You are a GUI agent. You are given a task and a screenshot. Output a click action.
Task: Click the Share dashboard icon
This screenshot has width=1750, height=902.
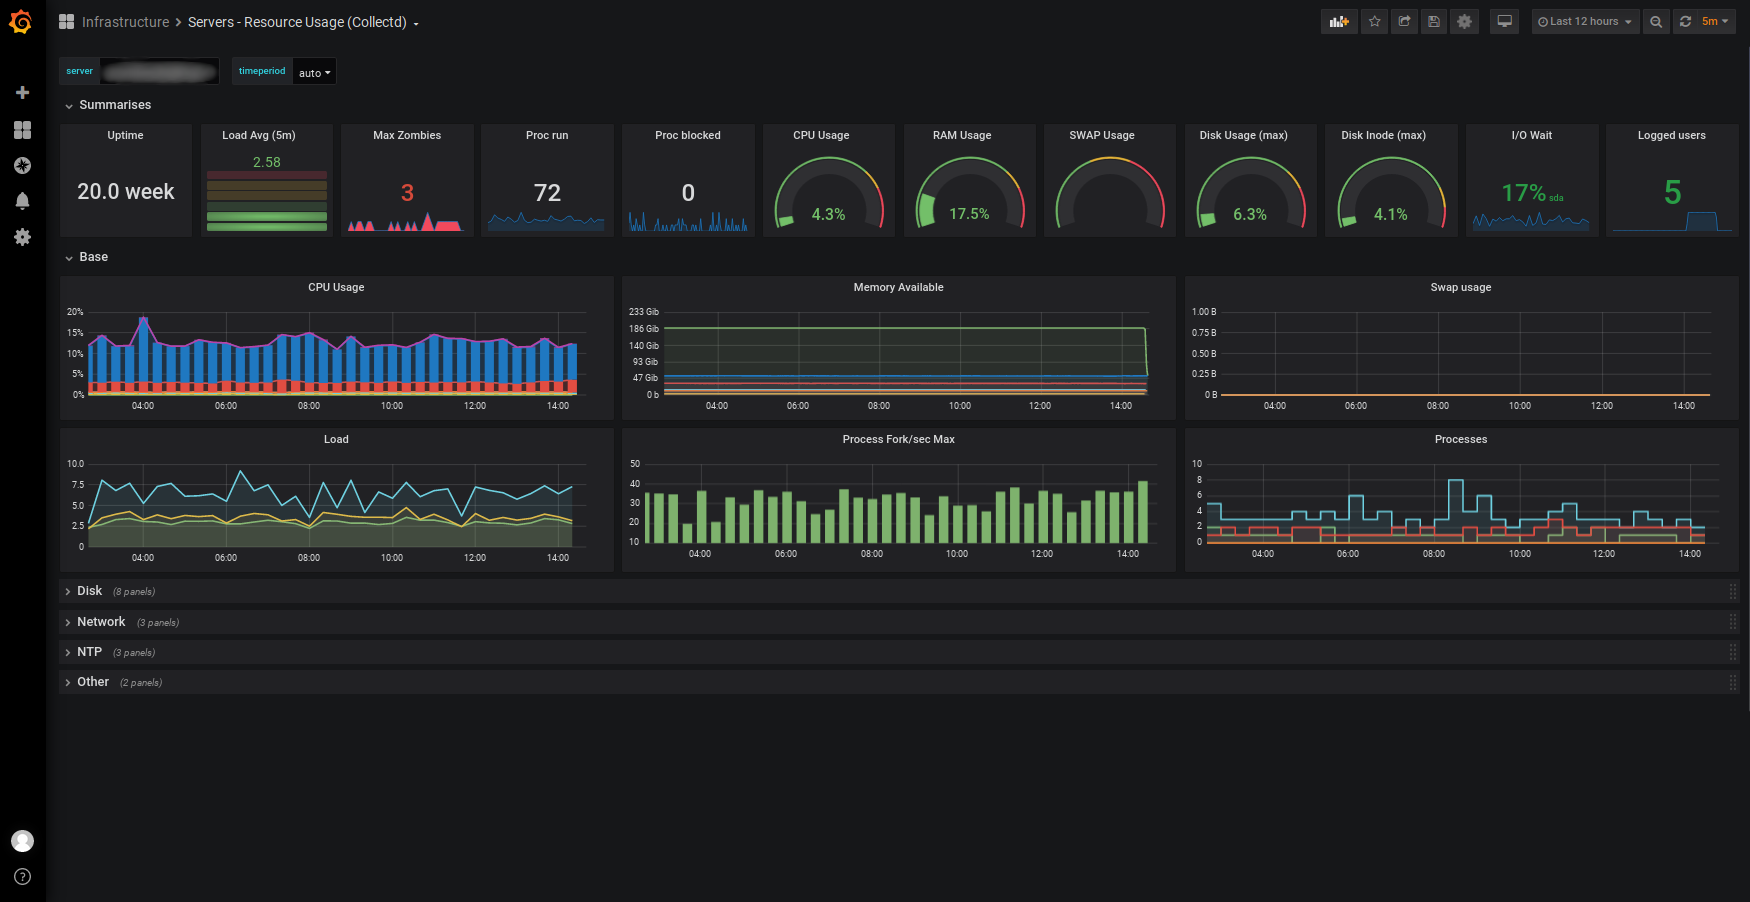tap(1405, 21)
